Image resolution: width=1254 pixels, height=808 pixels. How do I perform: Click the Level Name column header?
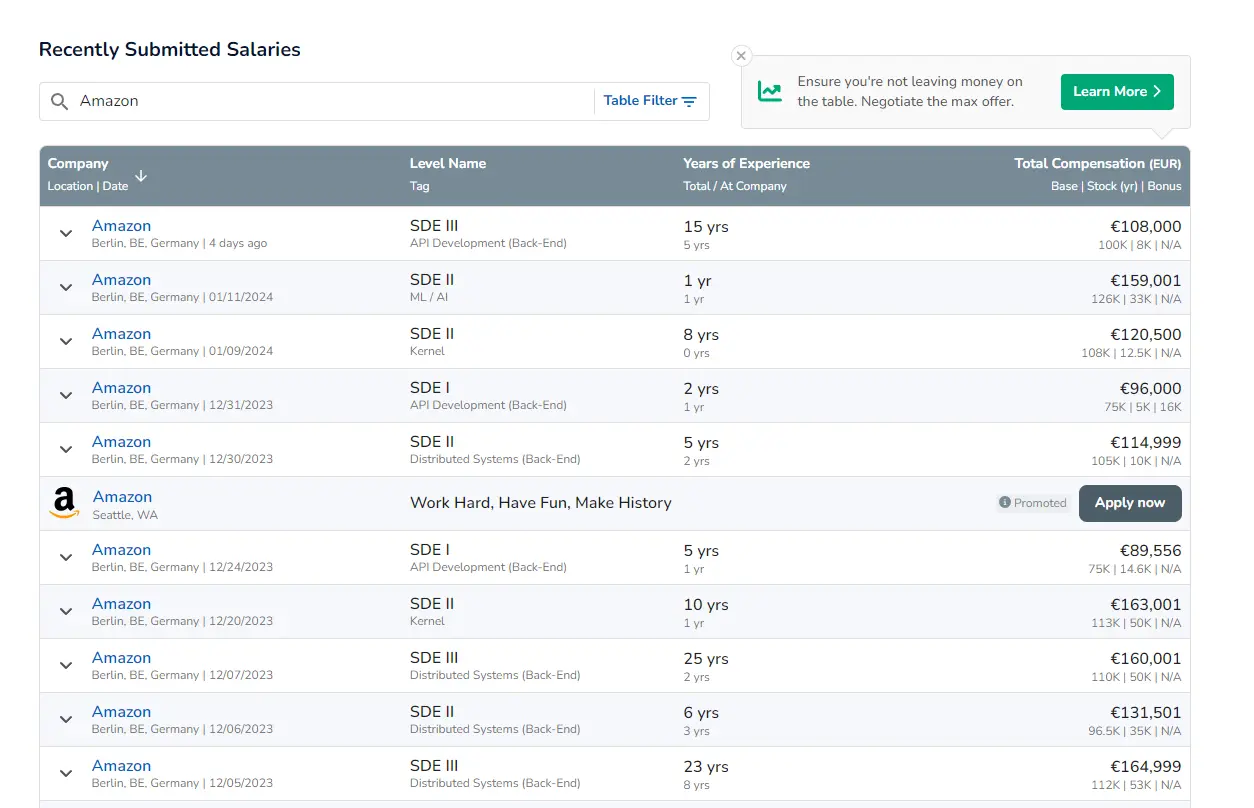pyautogui.click(x=447, y=164)
